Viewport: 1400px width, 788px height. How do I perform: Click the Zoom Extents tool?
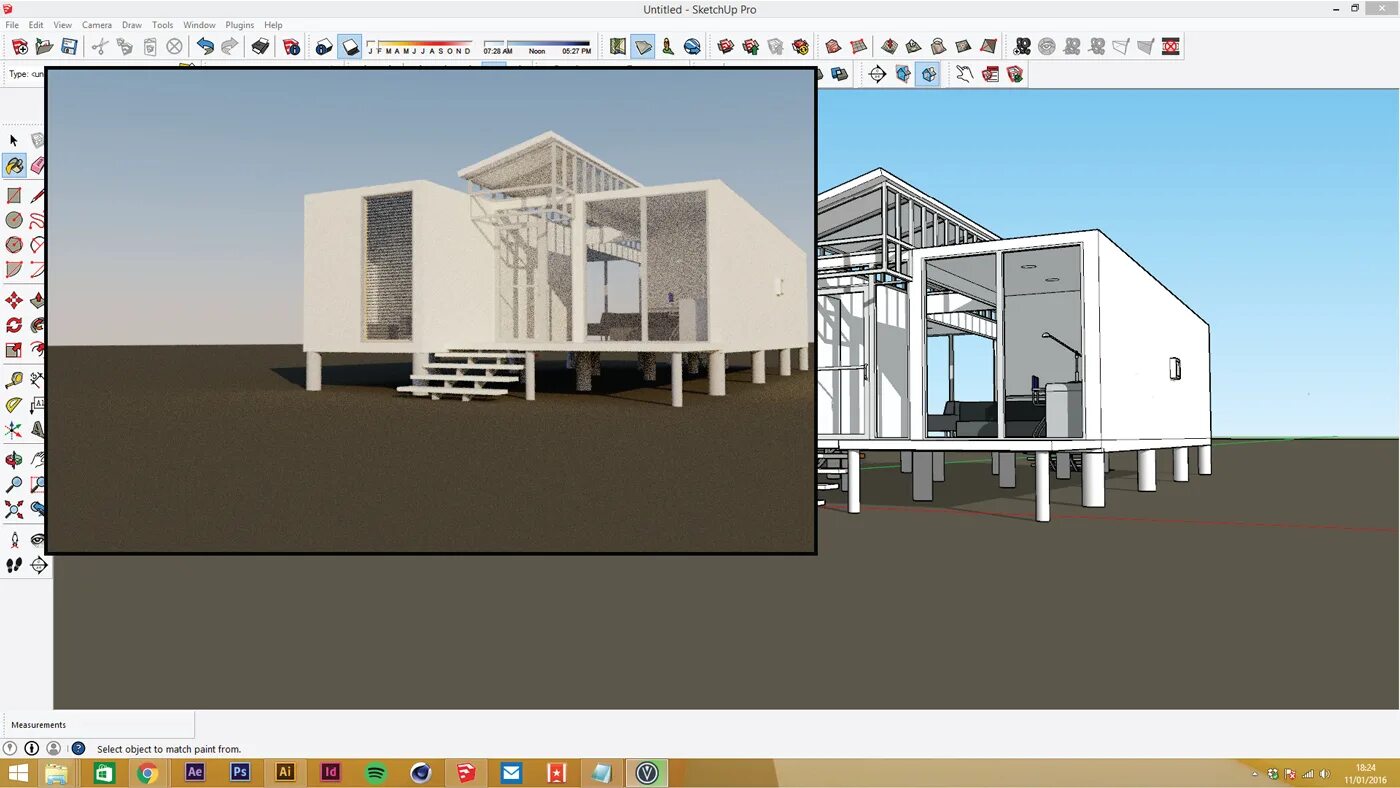coord(14,510)
